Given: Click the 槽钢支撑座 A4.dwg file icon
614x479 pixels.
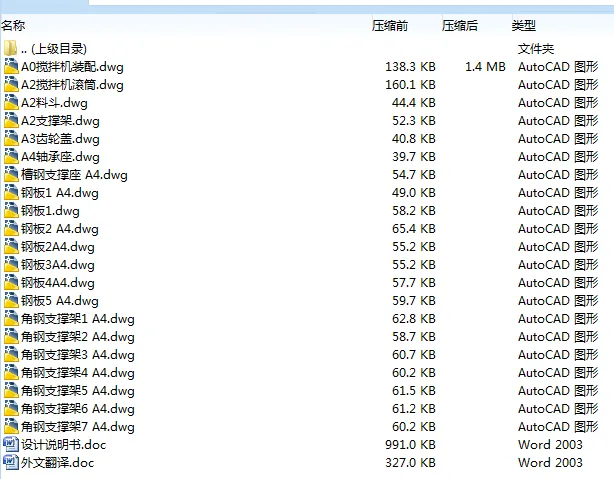Looking at the screenshot, I should pyautogui.click(x=11, y=175).
